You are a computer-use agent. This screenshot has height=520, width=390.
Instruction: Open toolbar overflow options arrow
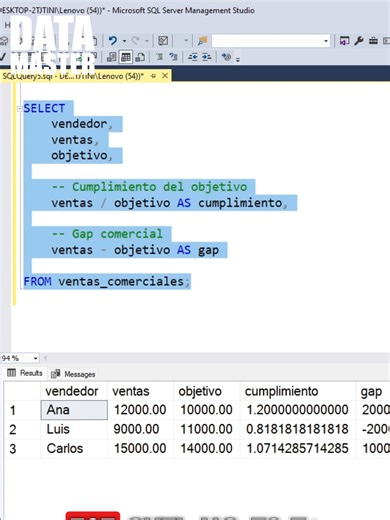238,59
